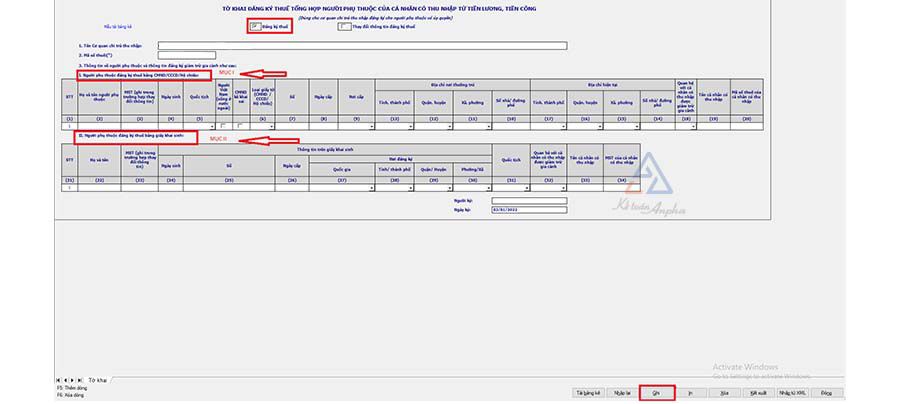Switch to the "Tờ khai" sheet tab
Screen dimensions: 900x404
pyautogui.click(x=98, y=380)
